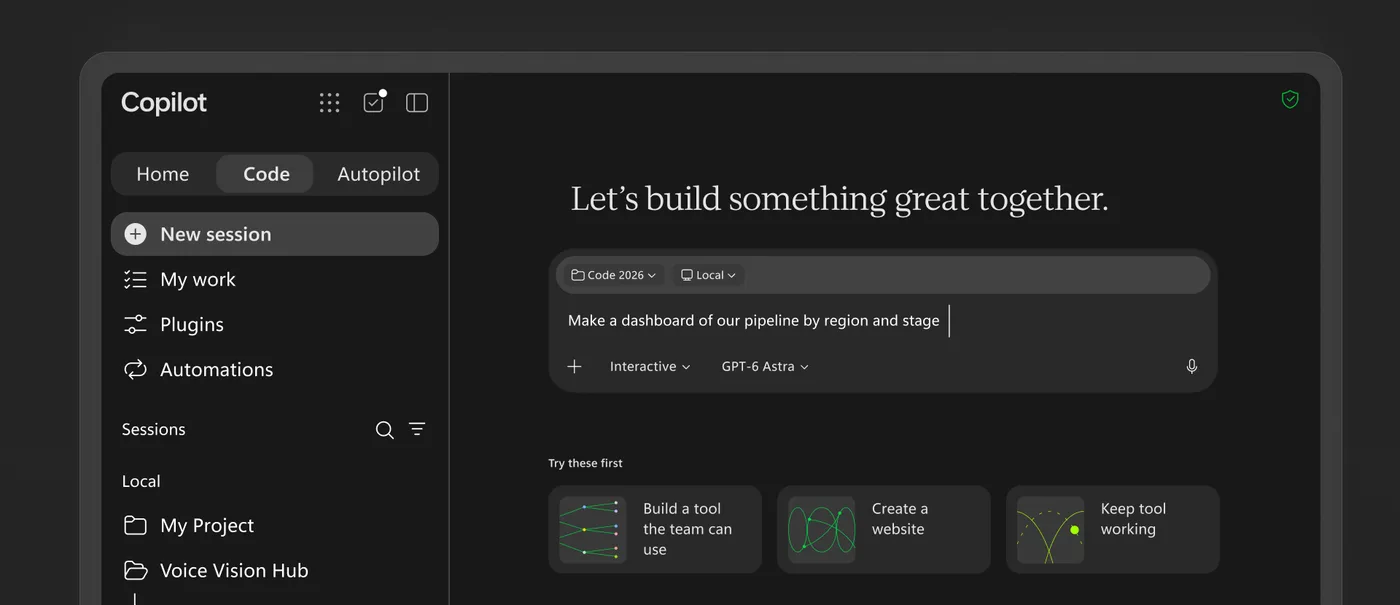Image resolution: width=1400 pixels, height=605 pixels.
Task: Click the Create a website card thumbnail
Action: tap(822, 530)
